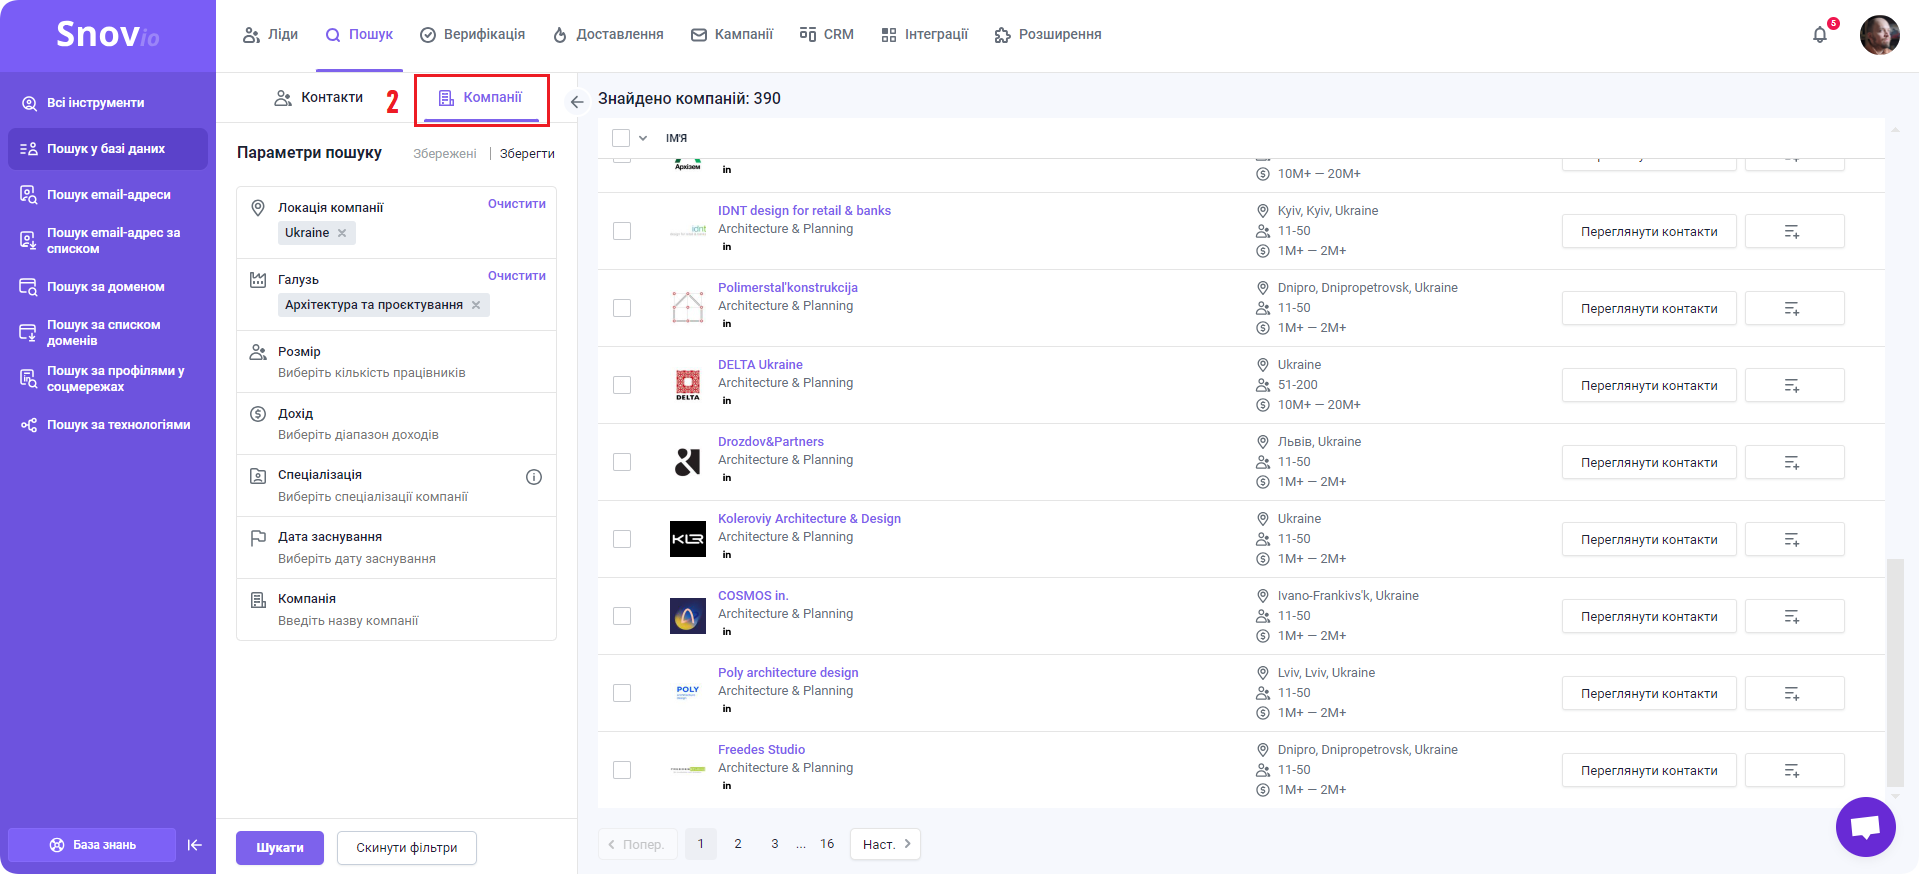
Task: Clear the location filter Очистити
Action: (x=517, y=204)
